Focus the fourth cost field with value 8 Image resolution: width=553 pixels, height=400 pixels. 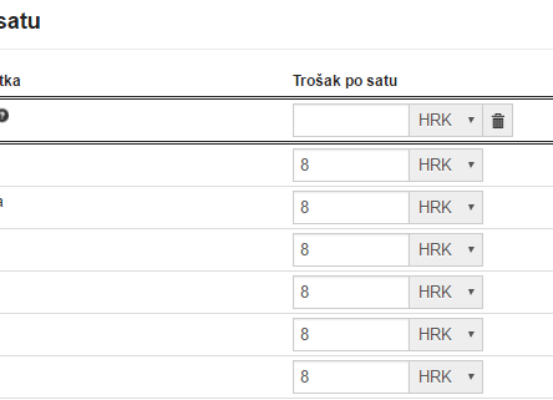point(351,292)
